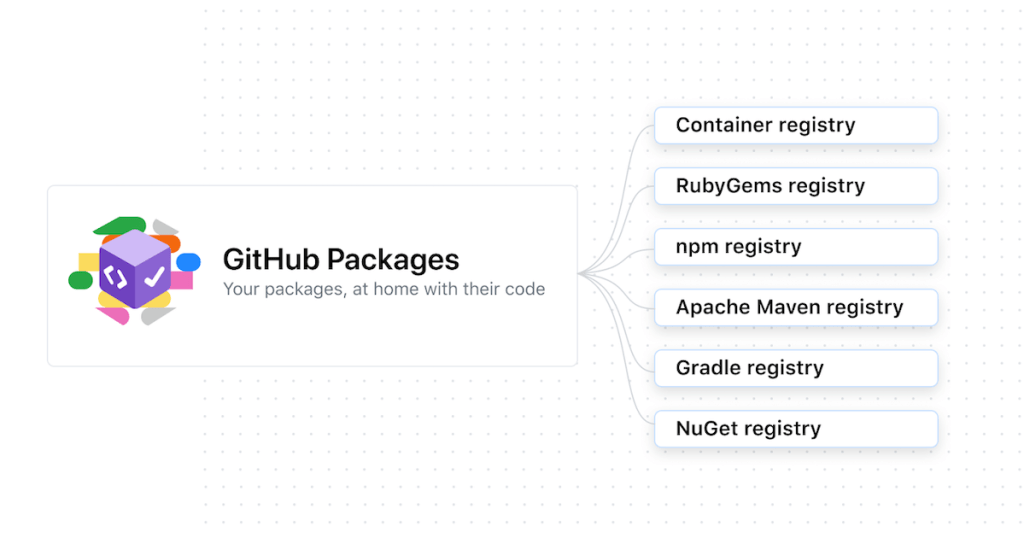Click the blue pill shape right of the cube
Image resolution: width=1024 pixels, height=538 pixels.
click(189, 262)
